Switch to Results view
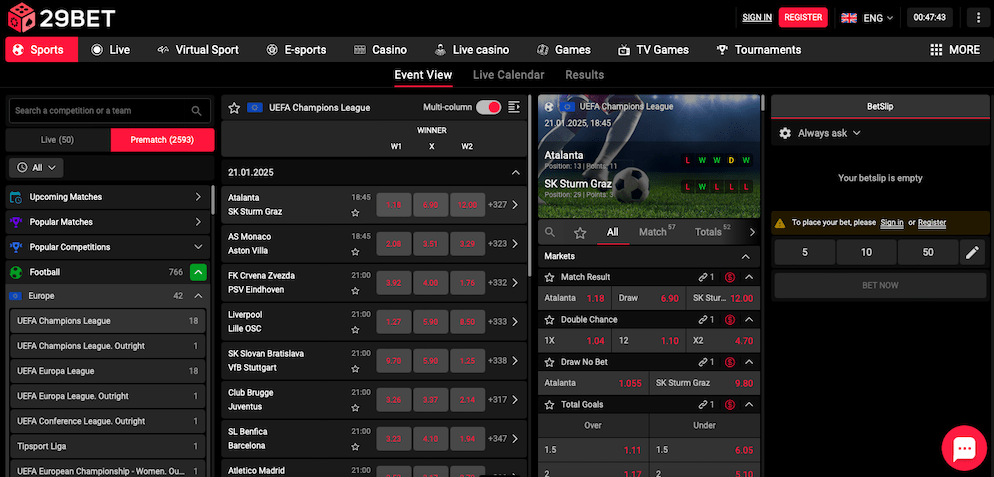The height and width of the screenshot is (477, 994). [x=584, y=75]
